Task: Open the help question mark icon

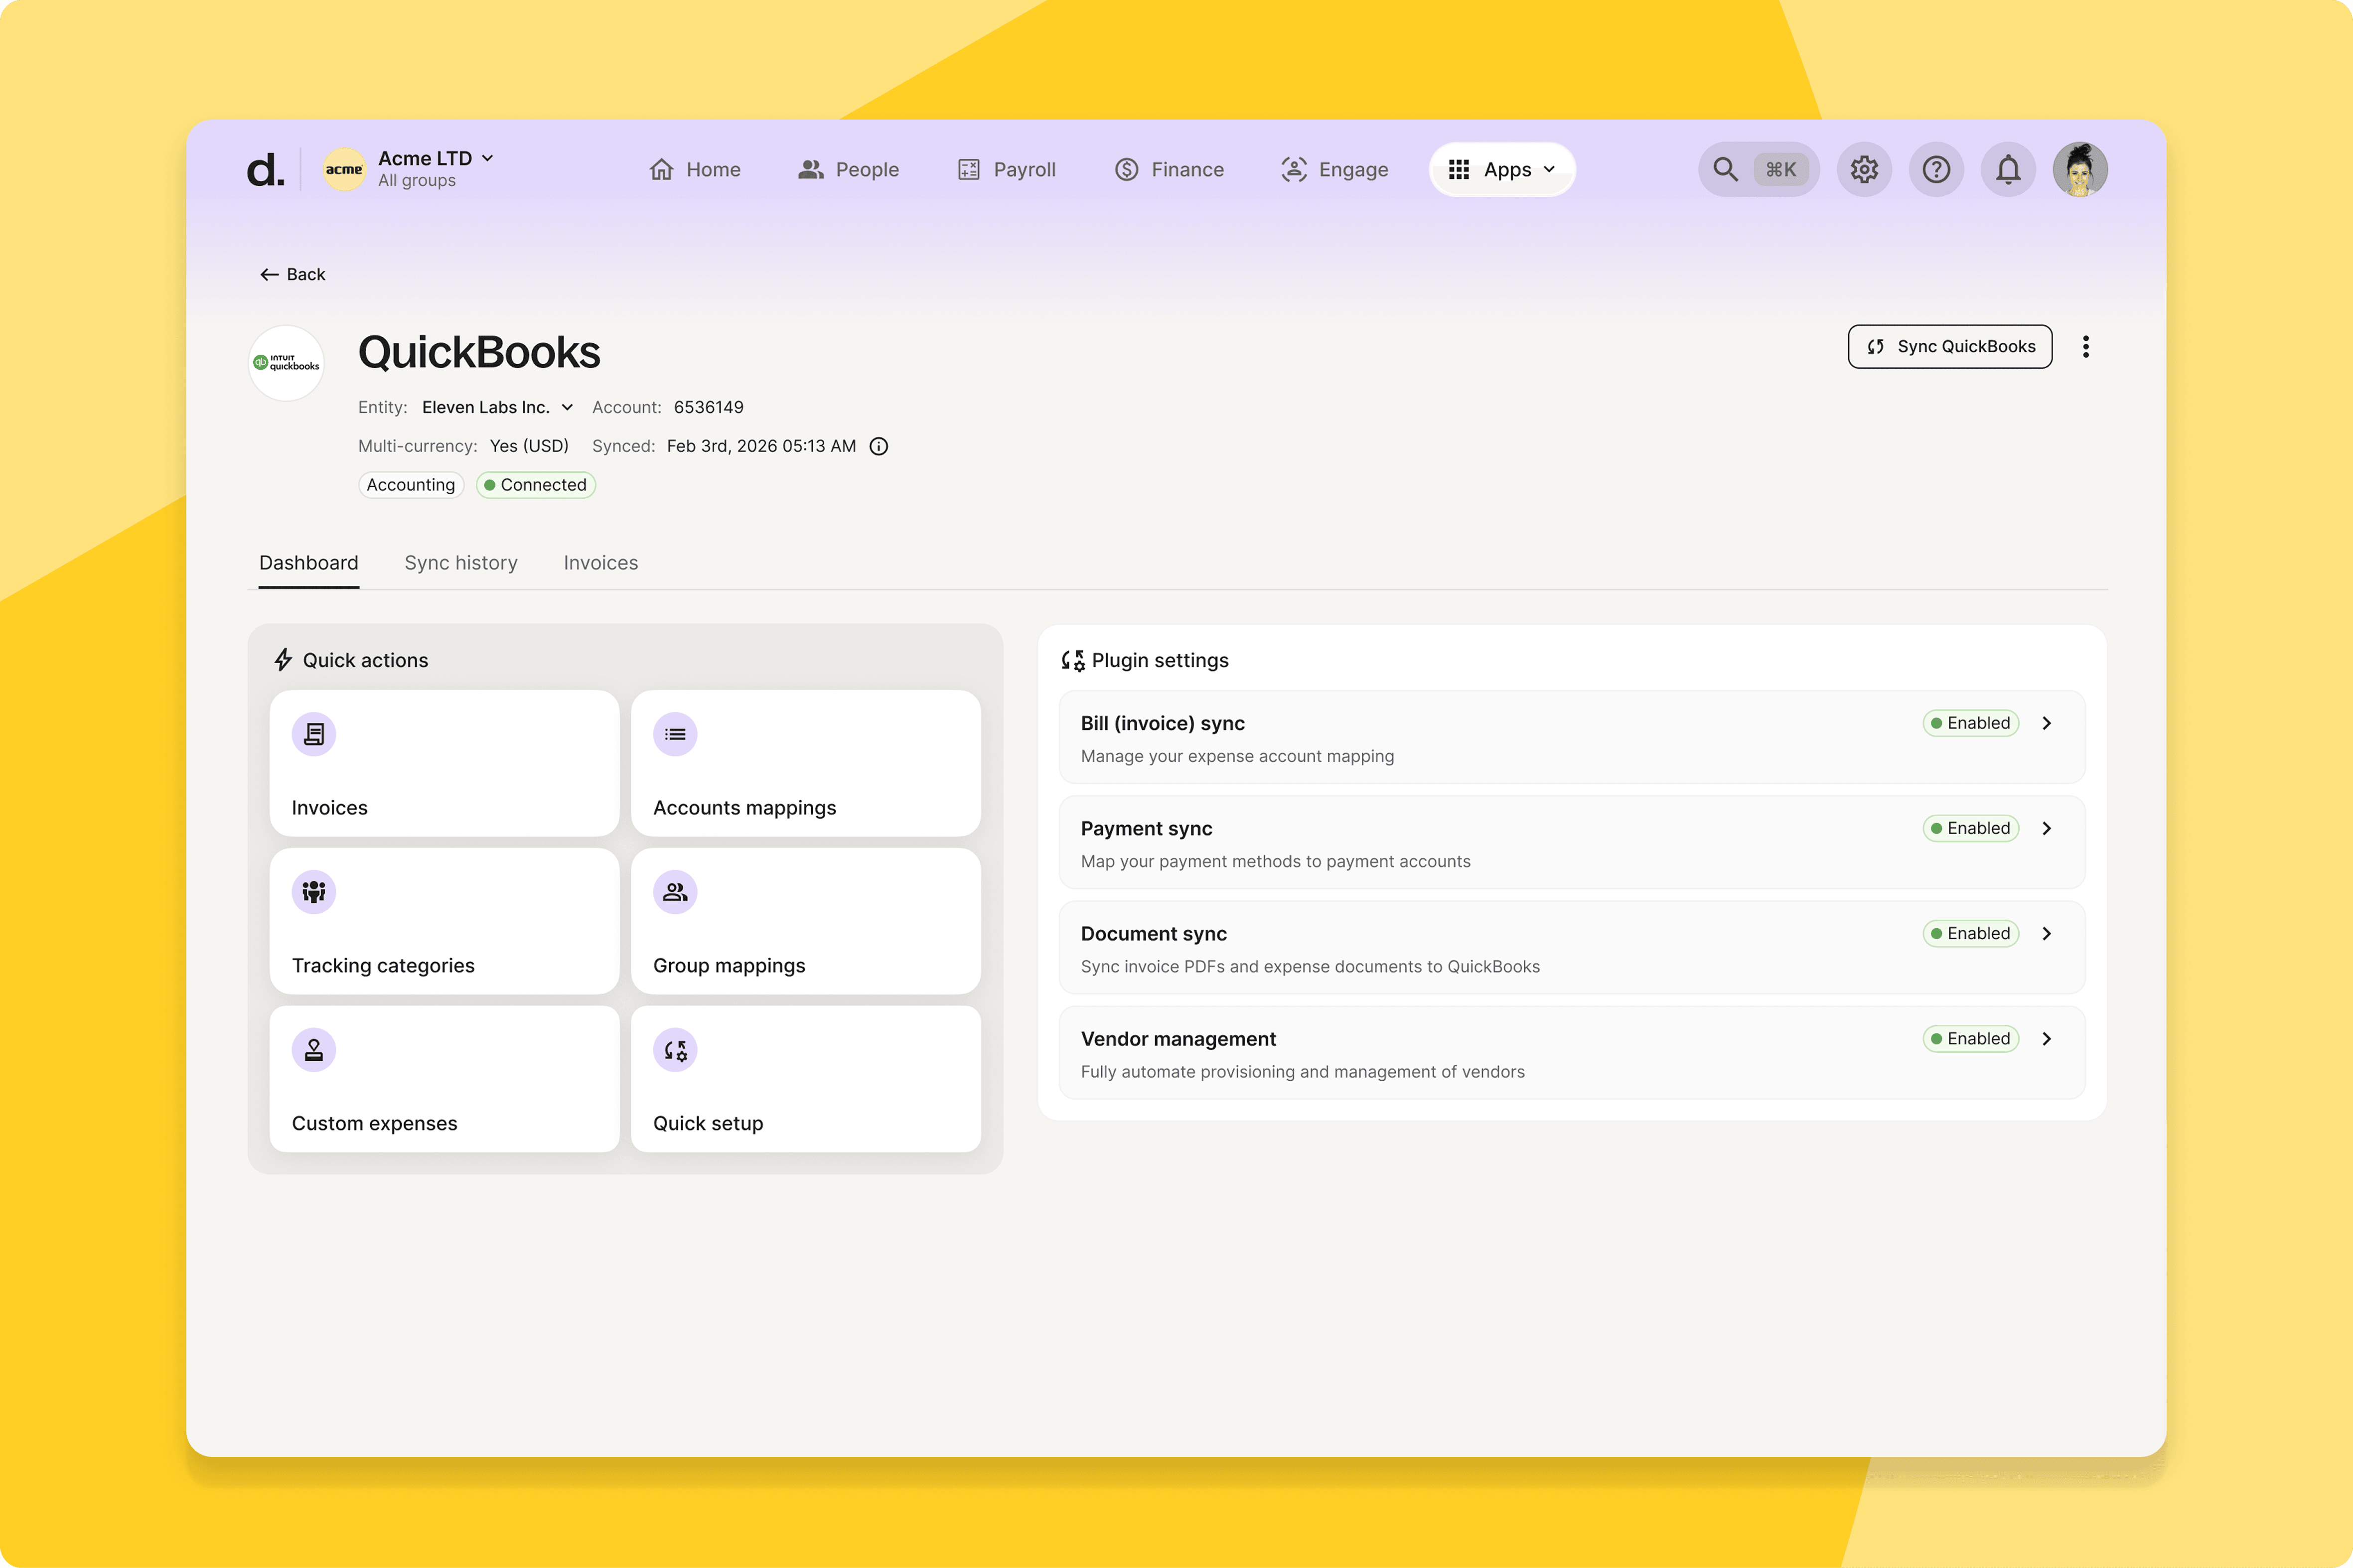Action: pos(1936,169)
